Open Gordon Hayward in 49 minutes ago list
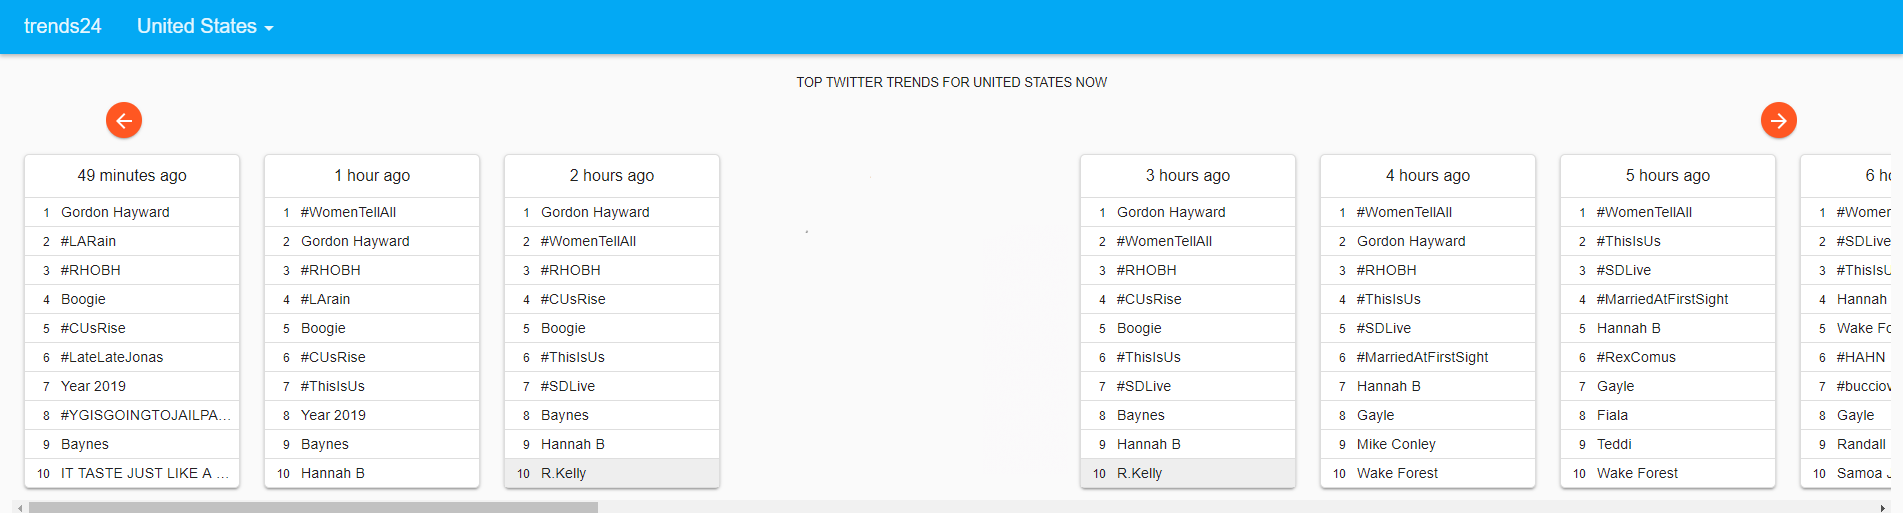The image size is (1903, 513). click(115, 212)
